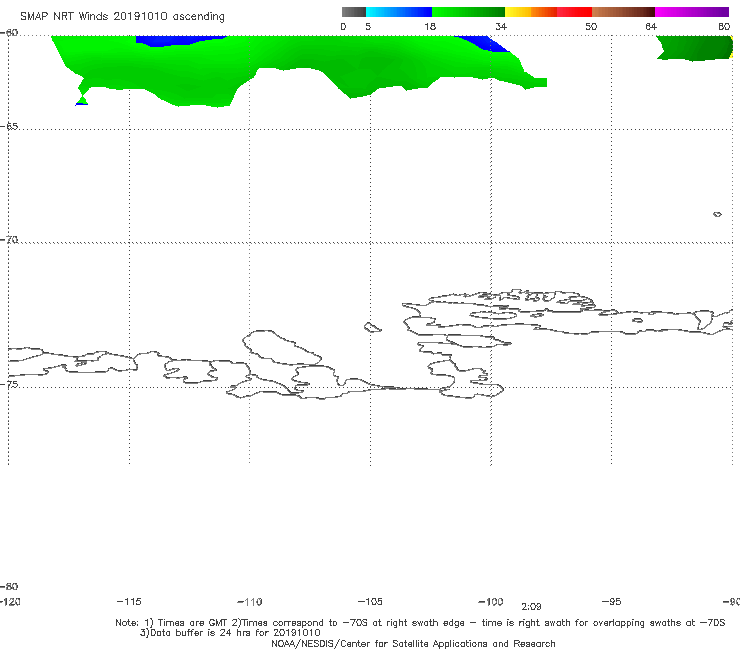
Task: Click the color bar label '18'
Action: 430,27
